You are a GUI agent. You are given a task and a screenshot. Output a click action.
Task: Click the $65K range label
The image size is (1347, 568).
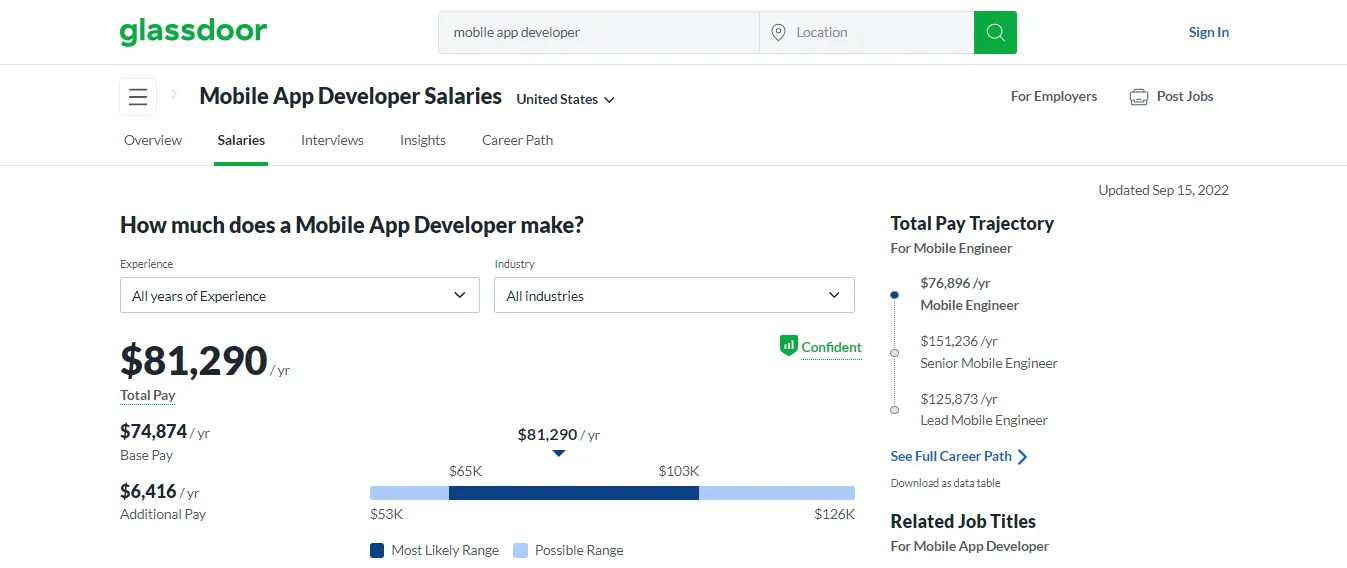point(466,471)
